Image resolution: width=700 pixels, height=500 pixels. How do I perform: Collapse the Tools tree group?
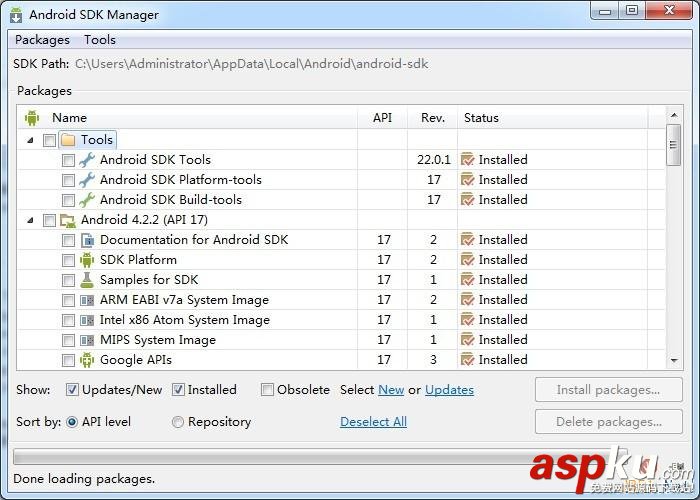(30, 140)
